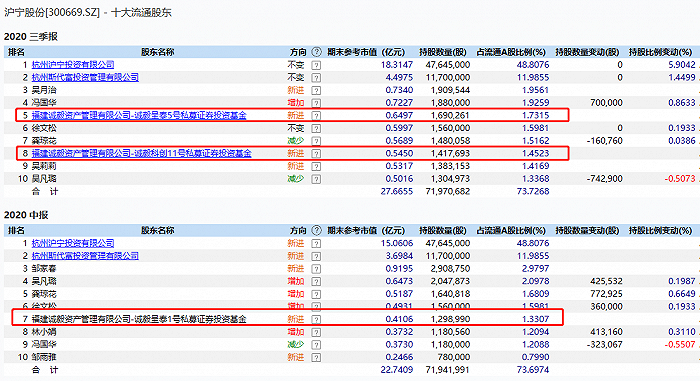
Task: Click 方向 header in 中报 table
Action: coord(298,230)
